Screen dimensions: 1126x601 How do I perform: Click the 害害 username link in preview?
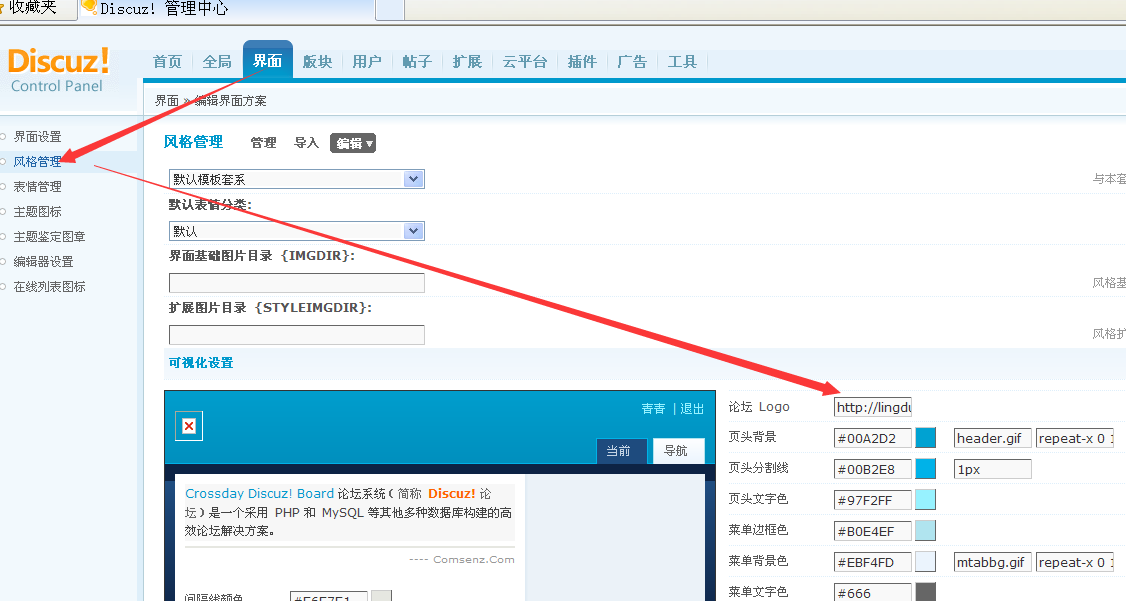click(x=653, y=409)
